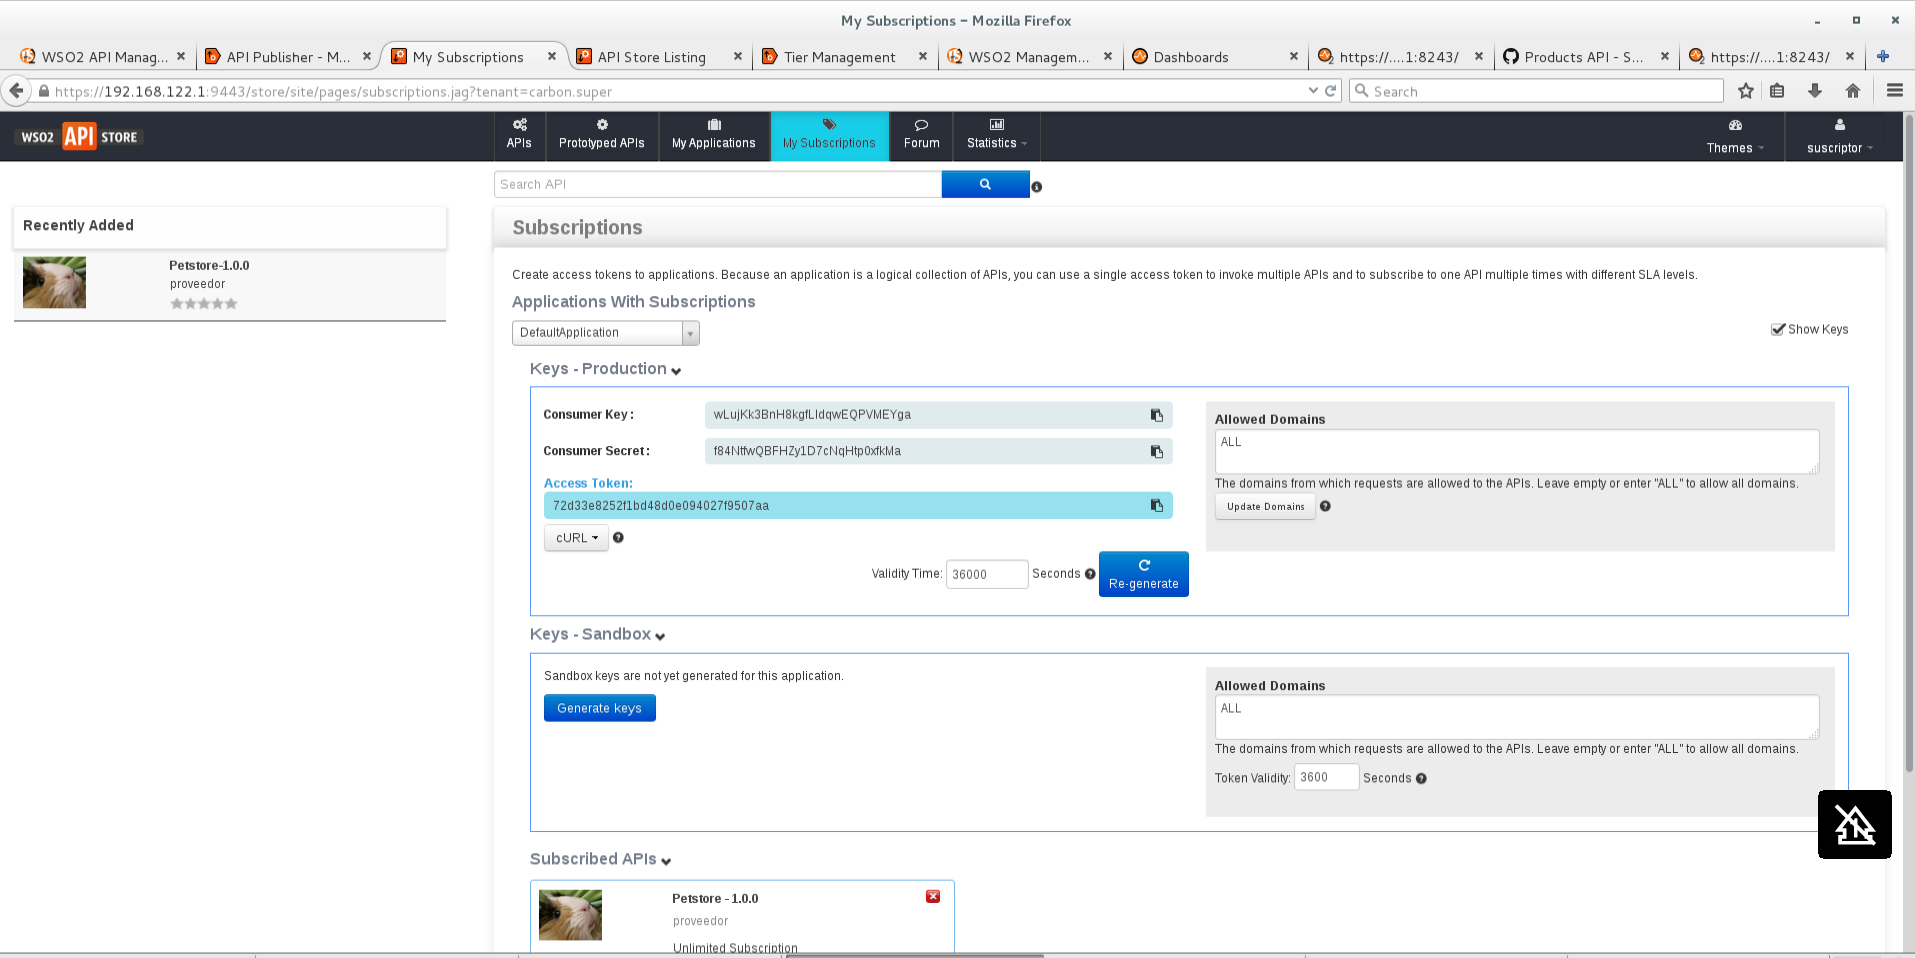Open the Statistics menu dropdown

click(997, 136)
